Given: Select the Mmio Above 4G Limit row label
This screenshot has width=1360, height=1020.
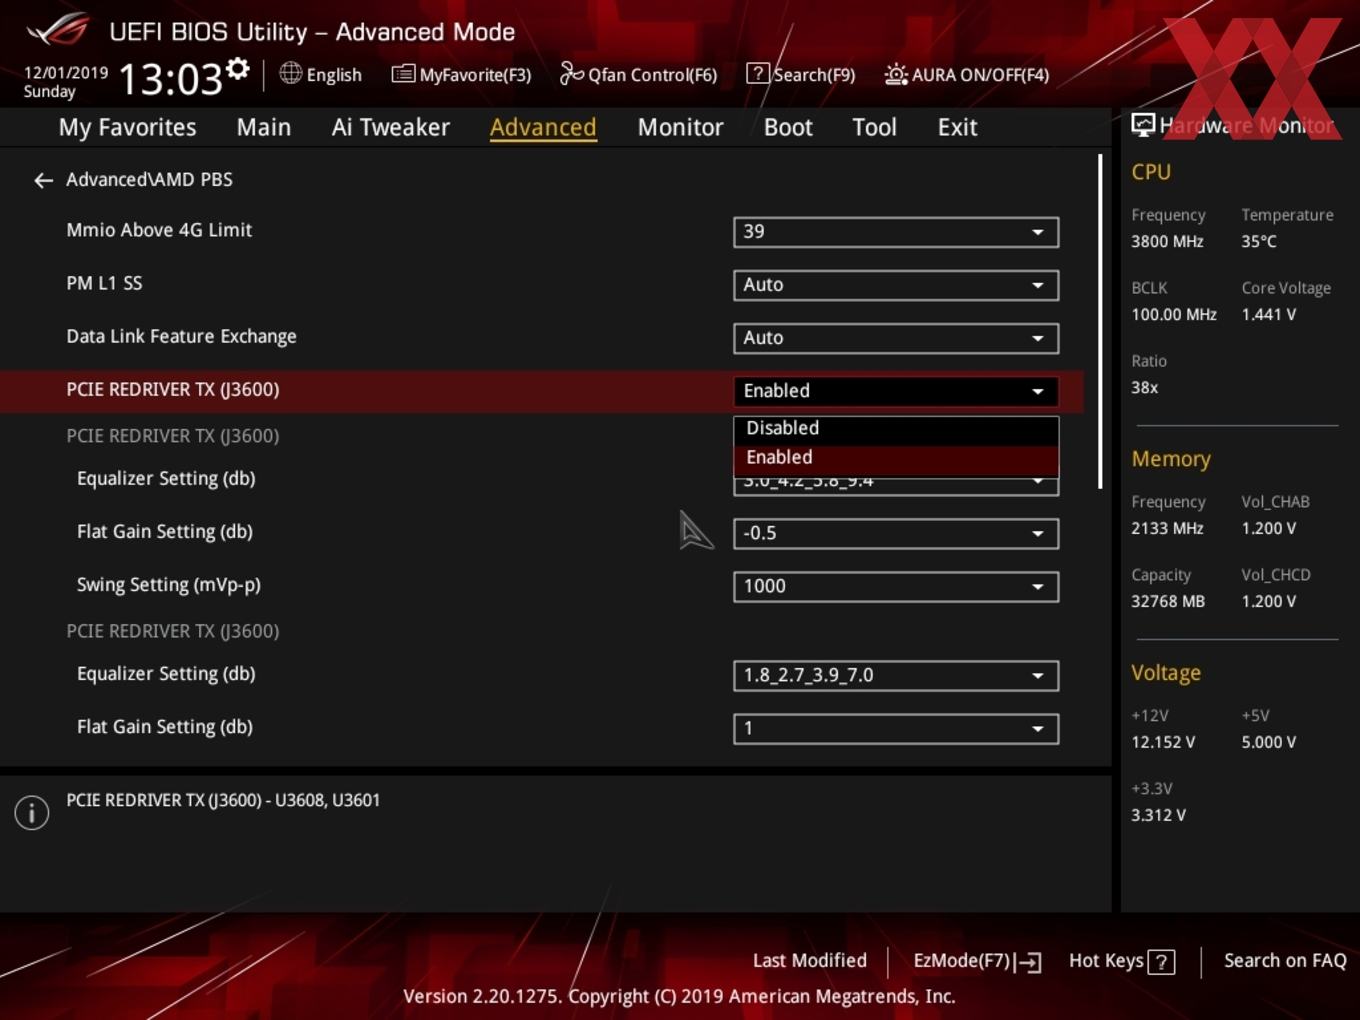Looking at the screenshot, I should point(159,230).
